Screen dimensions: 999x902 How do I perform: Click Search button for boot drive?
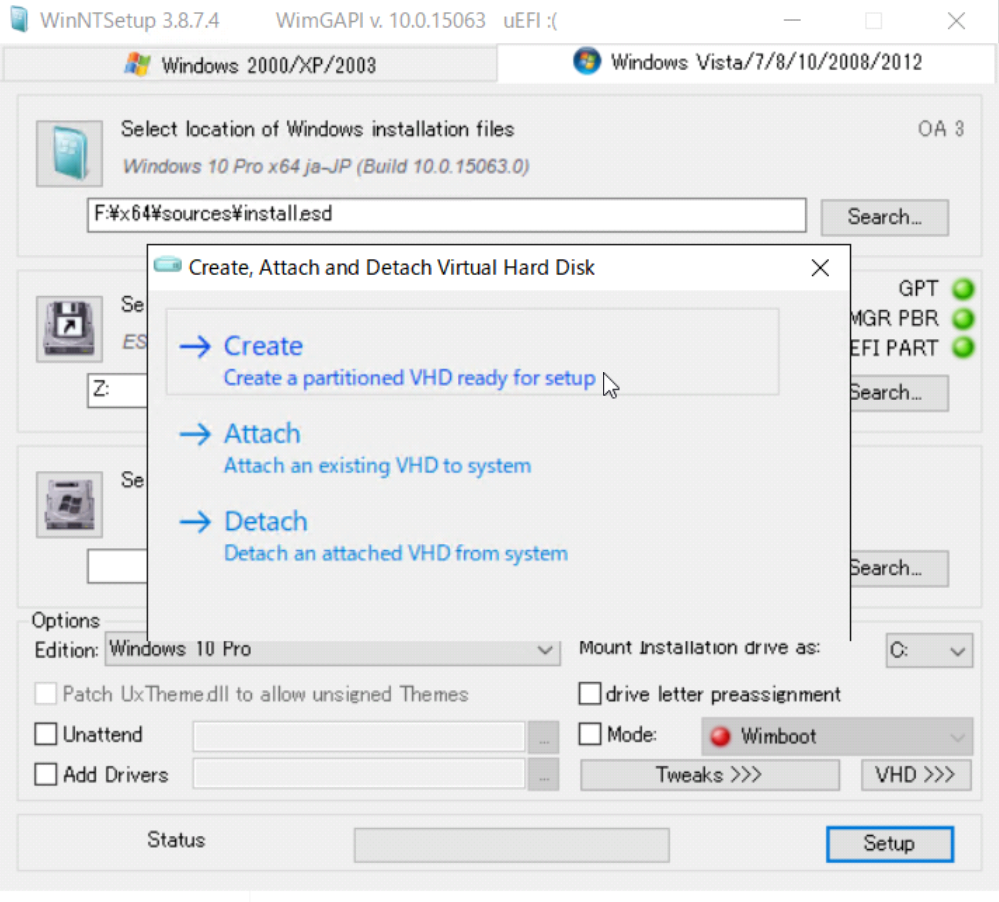pos(899,393)
